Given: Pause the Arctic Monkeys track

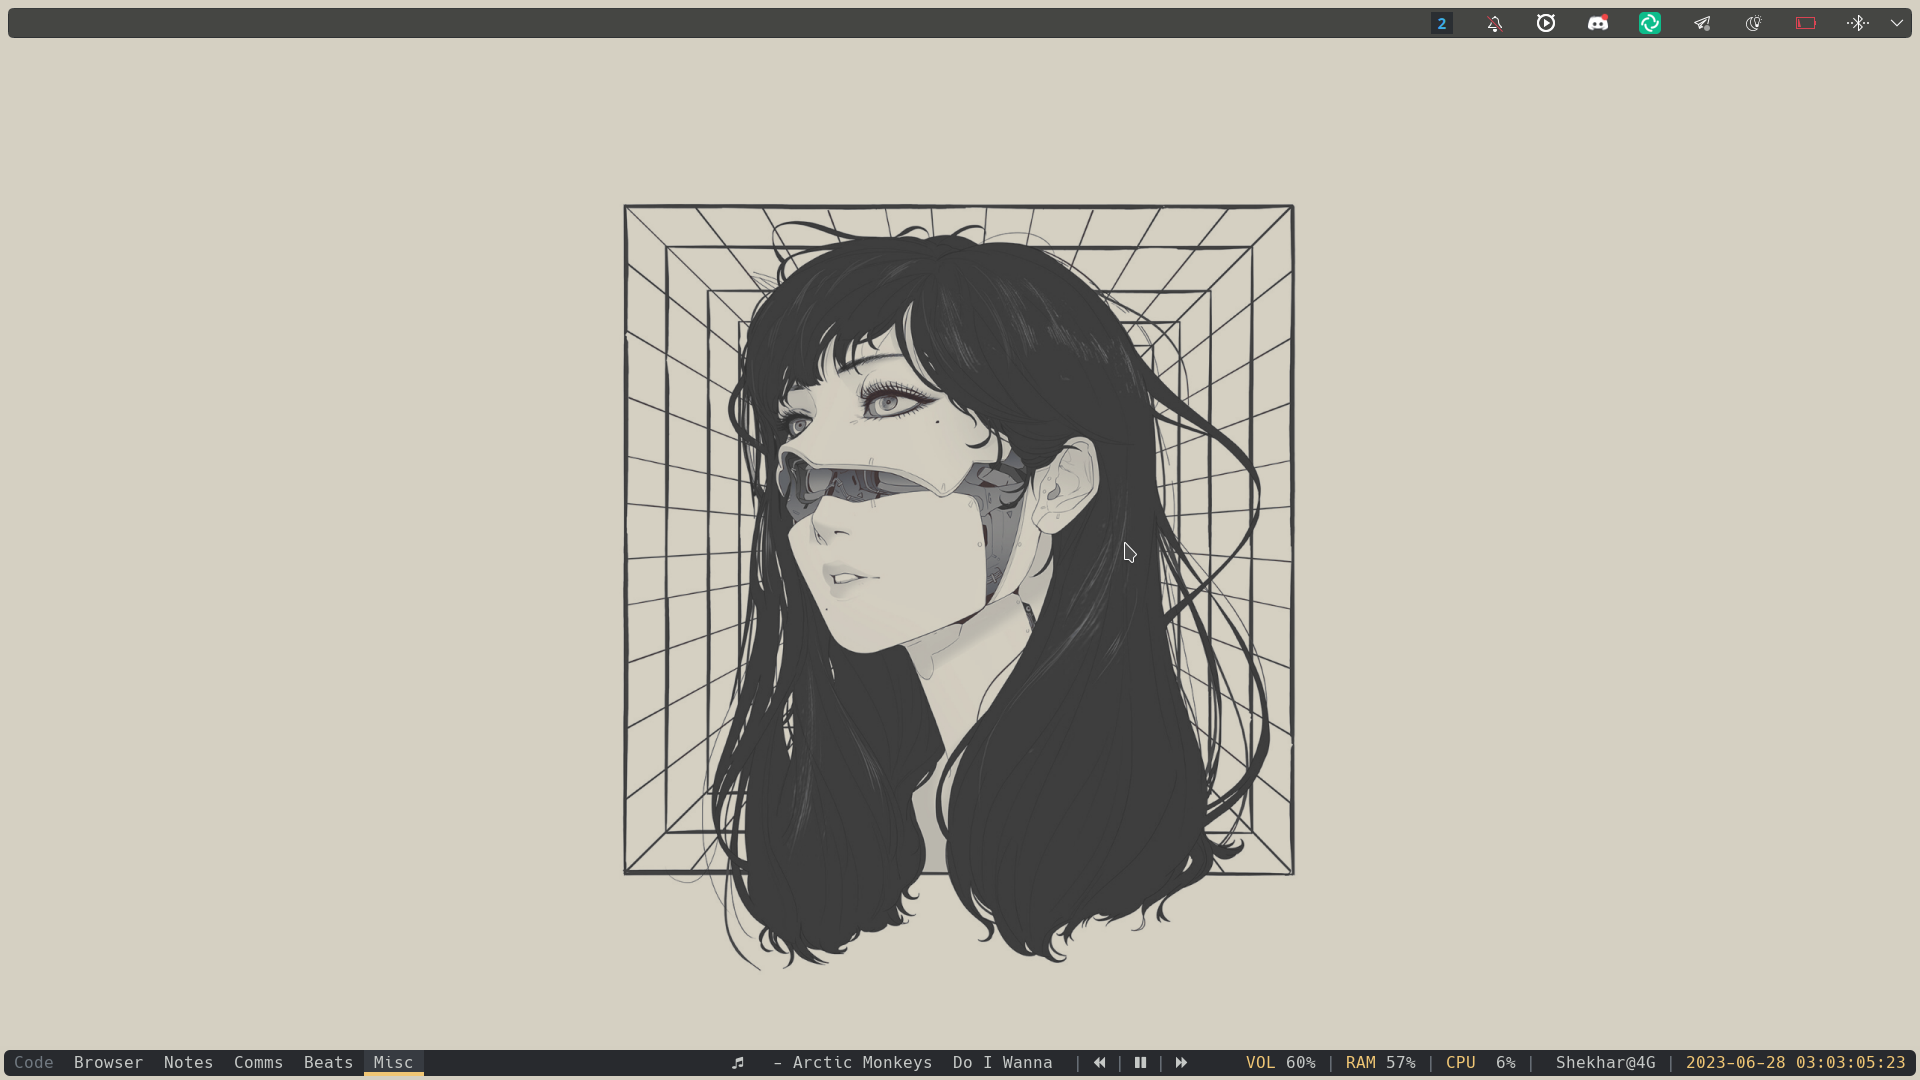Looking at the screenshot, I should [1141, 1063].
